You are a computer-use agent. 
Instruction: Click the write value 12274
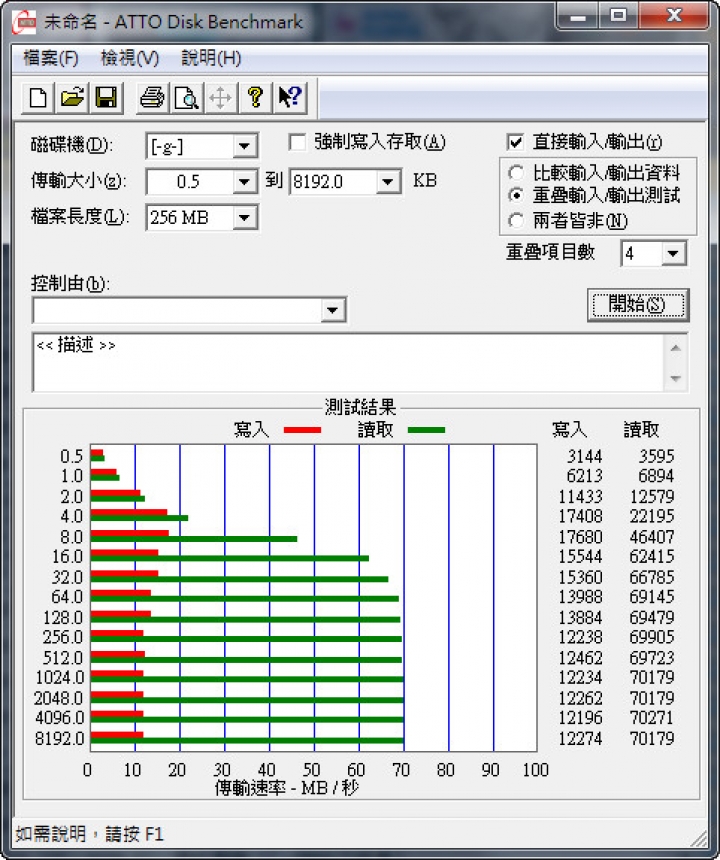[x=580, y=739]
